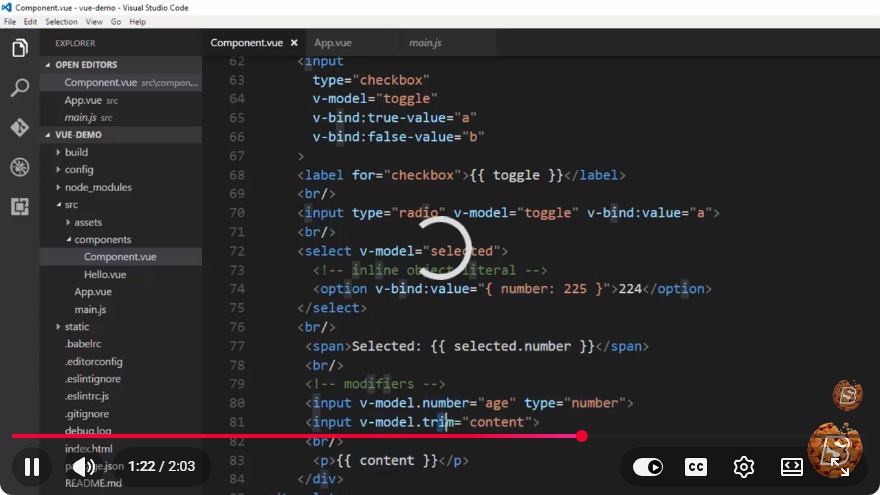Open the Selection menu
The image size is (880, 495).
point(61,22)
